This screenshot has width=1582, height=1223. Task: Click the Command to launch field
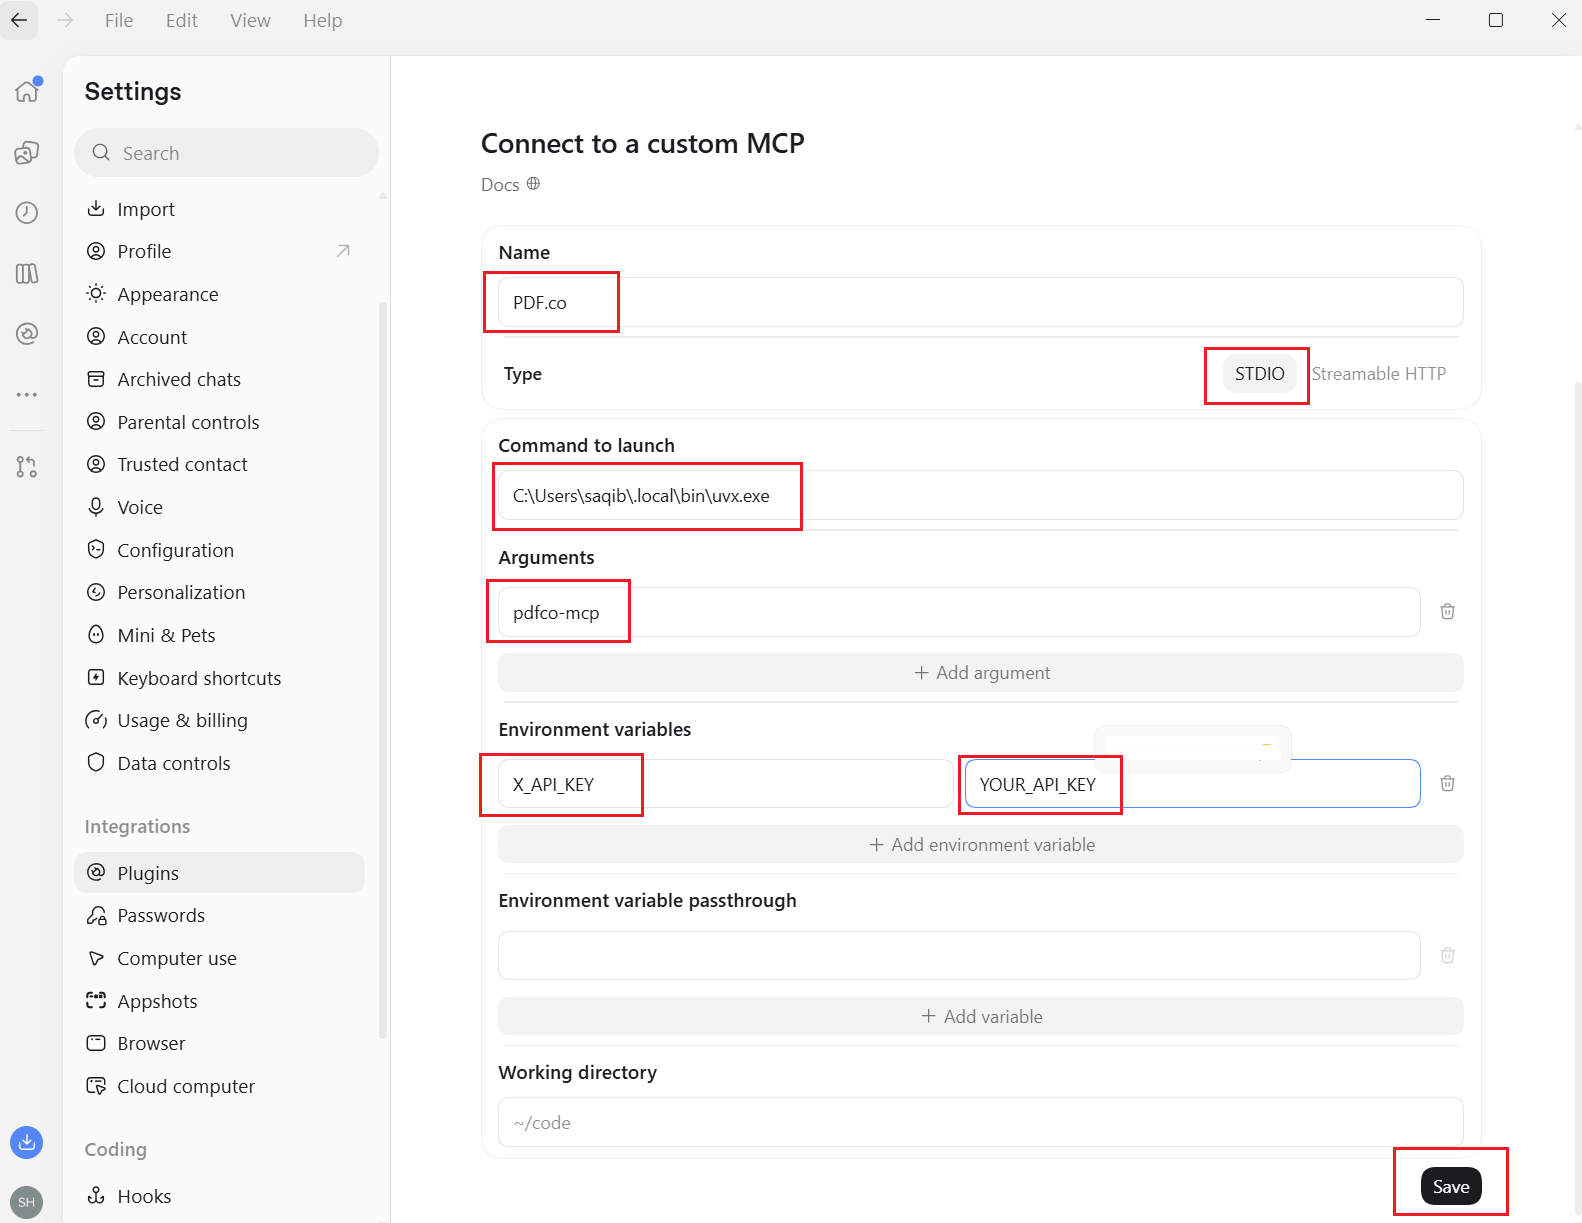click(x=981, y=495)
